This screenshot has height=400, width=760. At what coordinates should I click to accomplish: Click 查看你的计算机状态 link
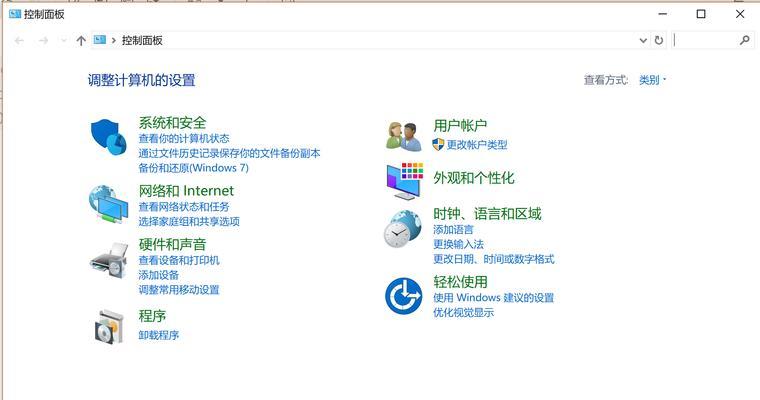(184, 139)
